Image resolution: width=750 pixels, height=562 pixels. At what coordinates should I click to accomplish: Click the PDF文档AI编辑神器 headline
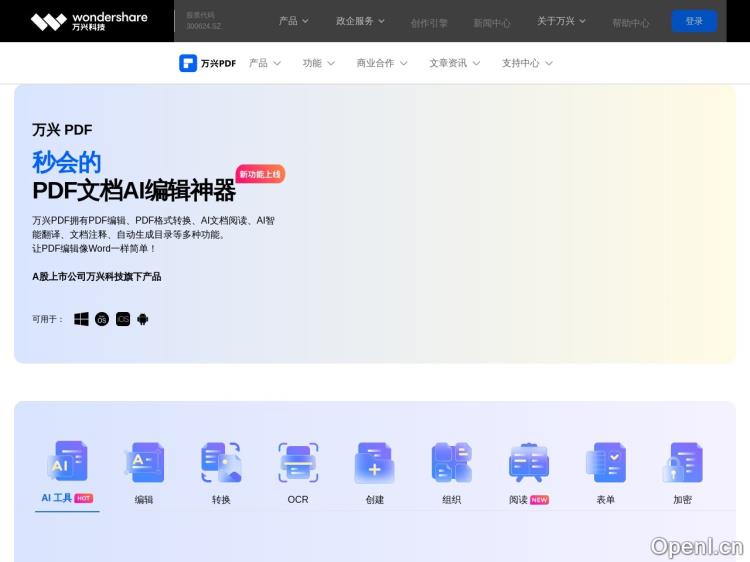pyautogui.click(x=134, y=190)
